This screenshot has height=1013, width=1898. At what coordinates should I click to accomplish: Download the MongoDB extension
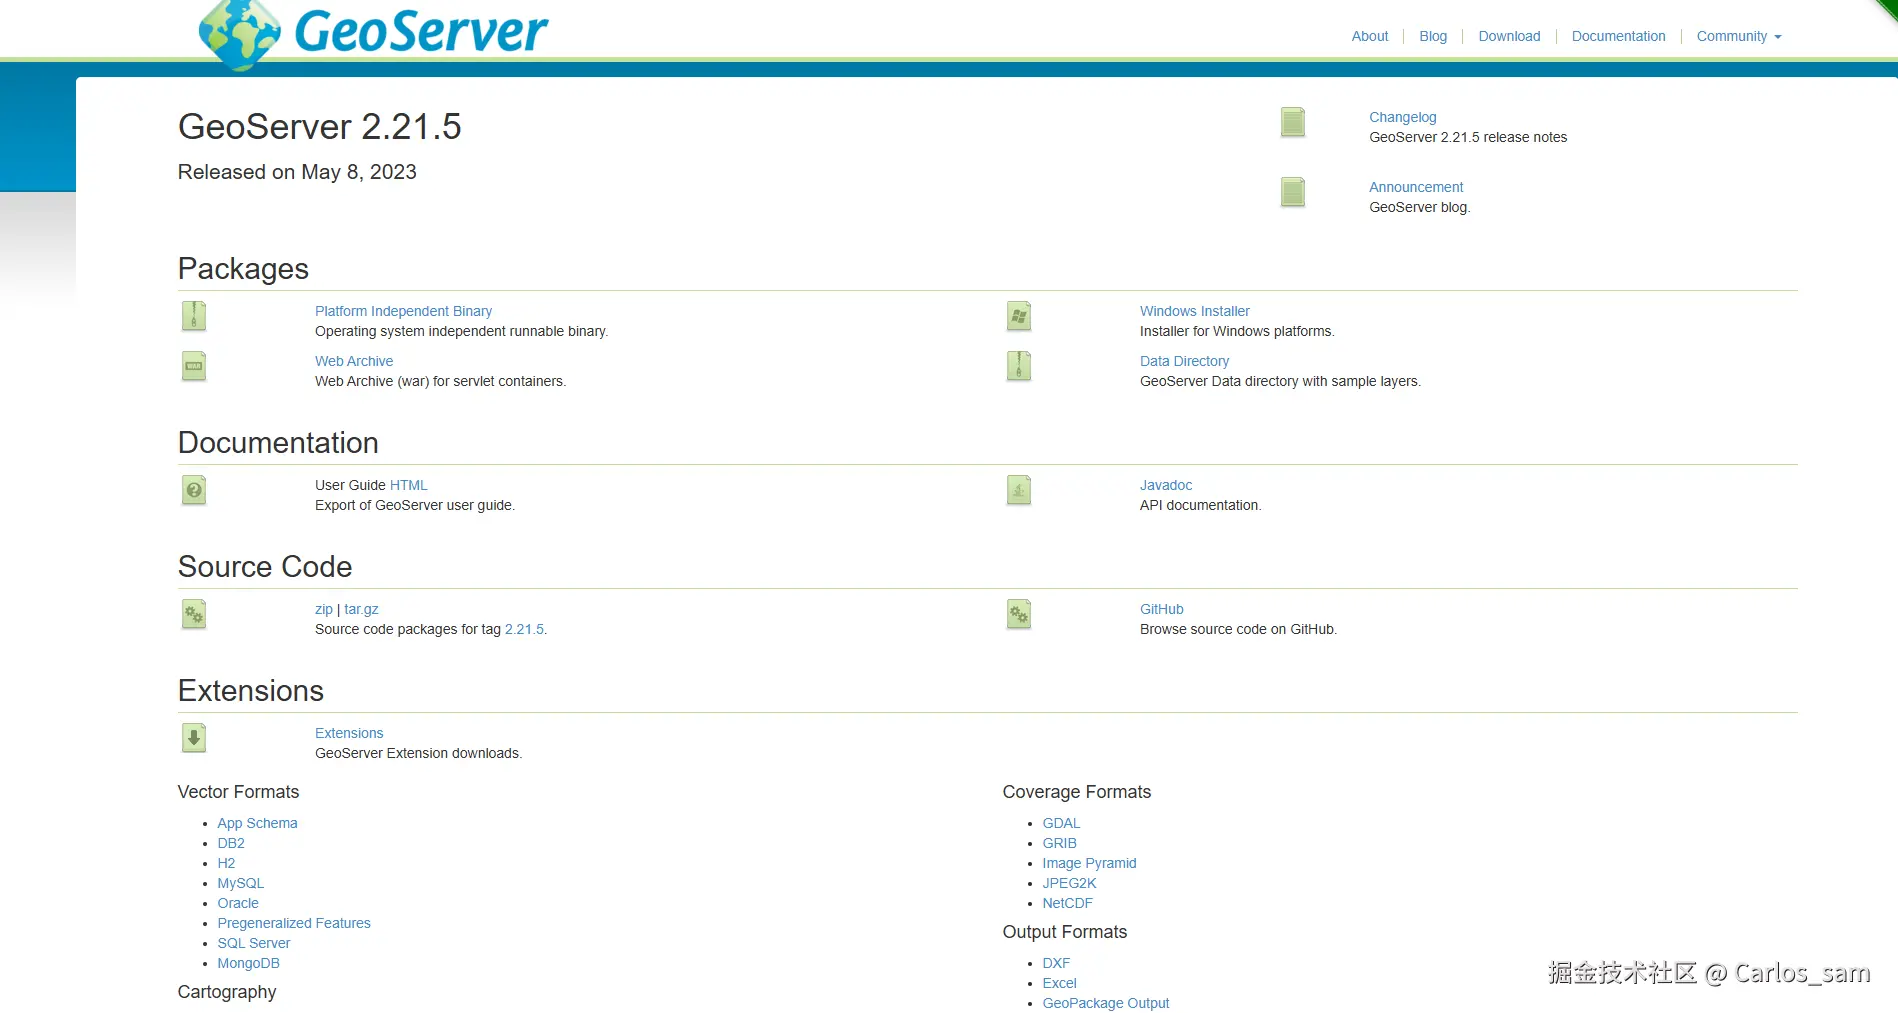click(x=248, y=963)
